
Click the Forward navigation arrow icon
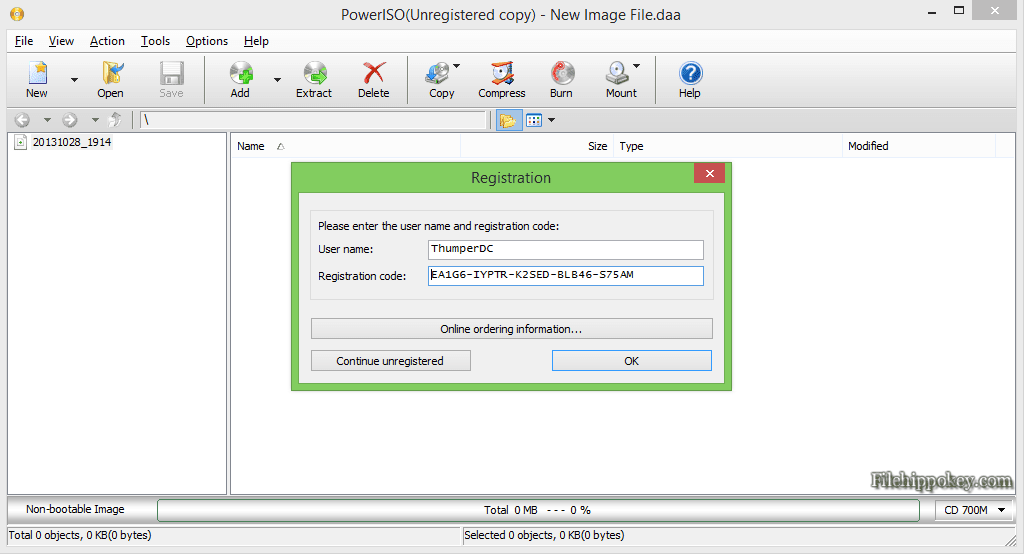(x=70, y=120)
